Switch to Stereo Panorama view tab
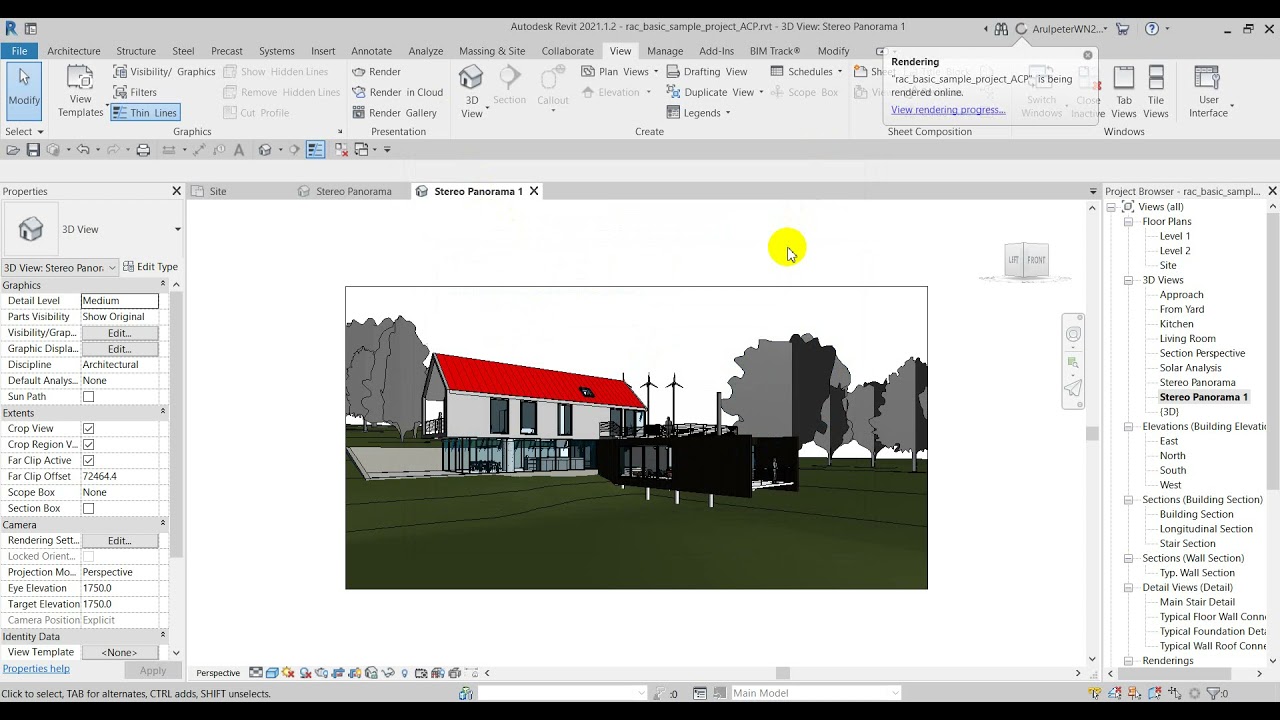 click(354, 191)
